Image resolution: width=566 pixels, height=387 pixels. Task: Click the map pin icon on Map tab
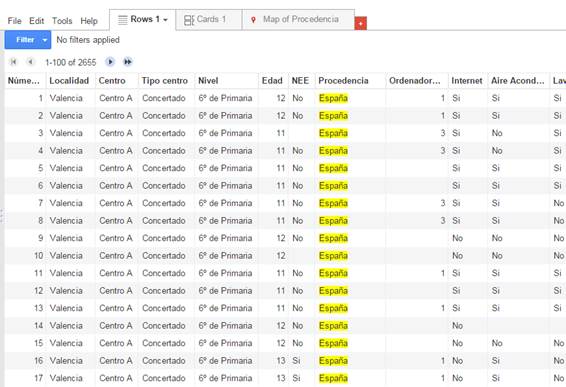253,20
